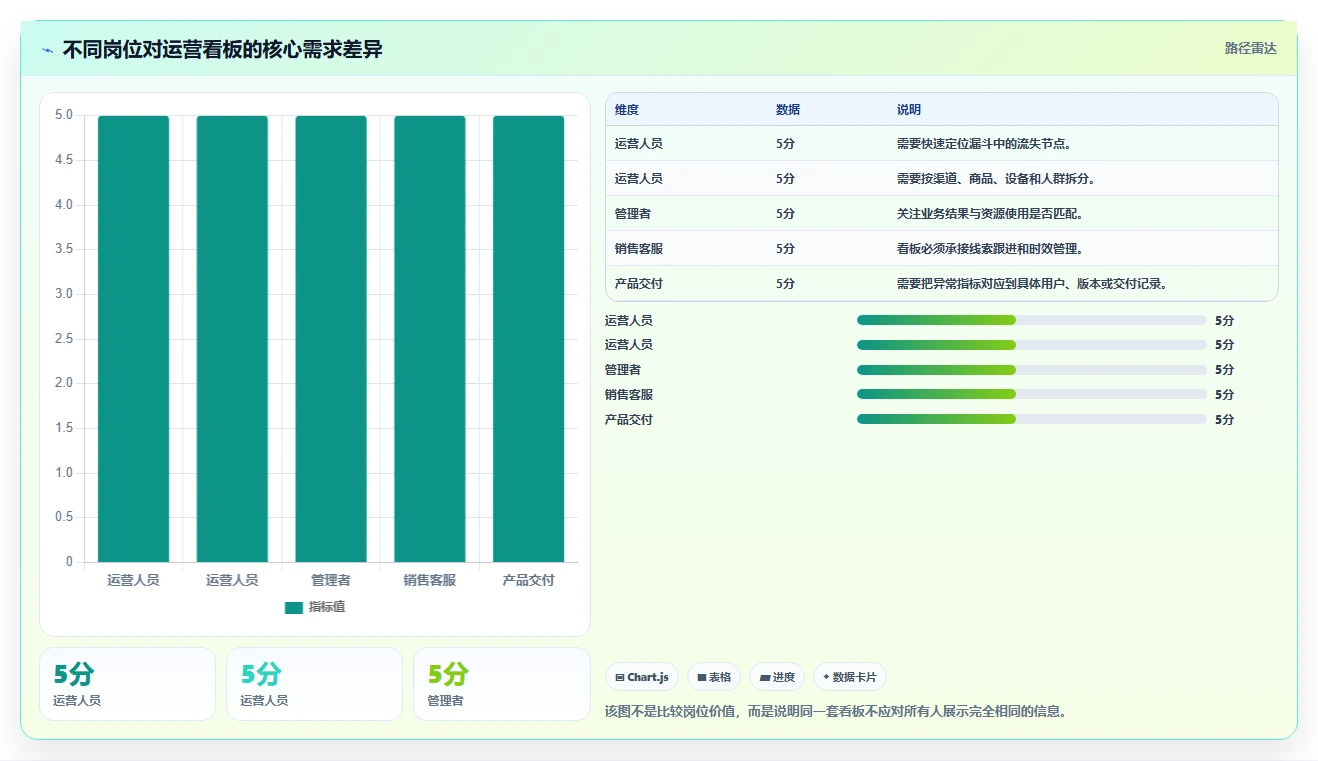Image resolution: width=1318 pixels, height=761 pixels.
Task: Select the cell 需要把异常指标对应到具体用户、版本或交付记录。
Action: (x=1035, y=284)
